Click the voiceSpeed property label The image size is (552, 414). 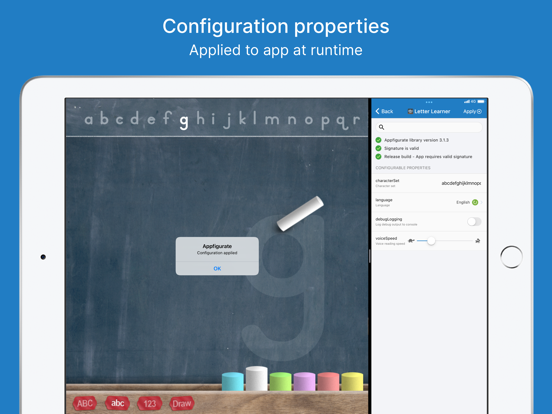(386, 238)
